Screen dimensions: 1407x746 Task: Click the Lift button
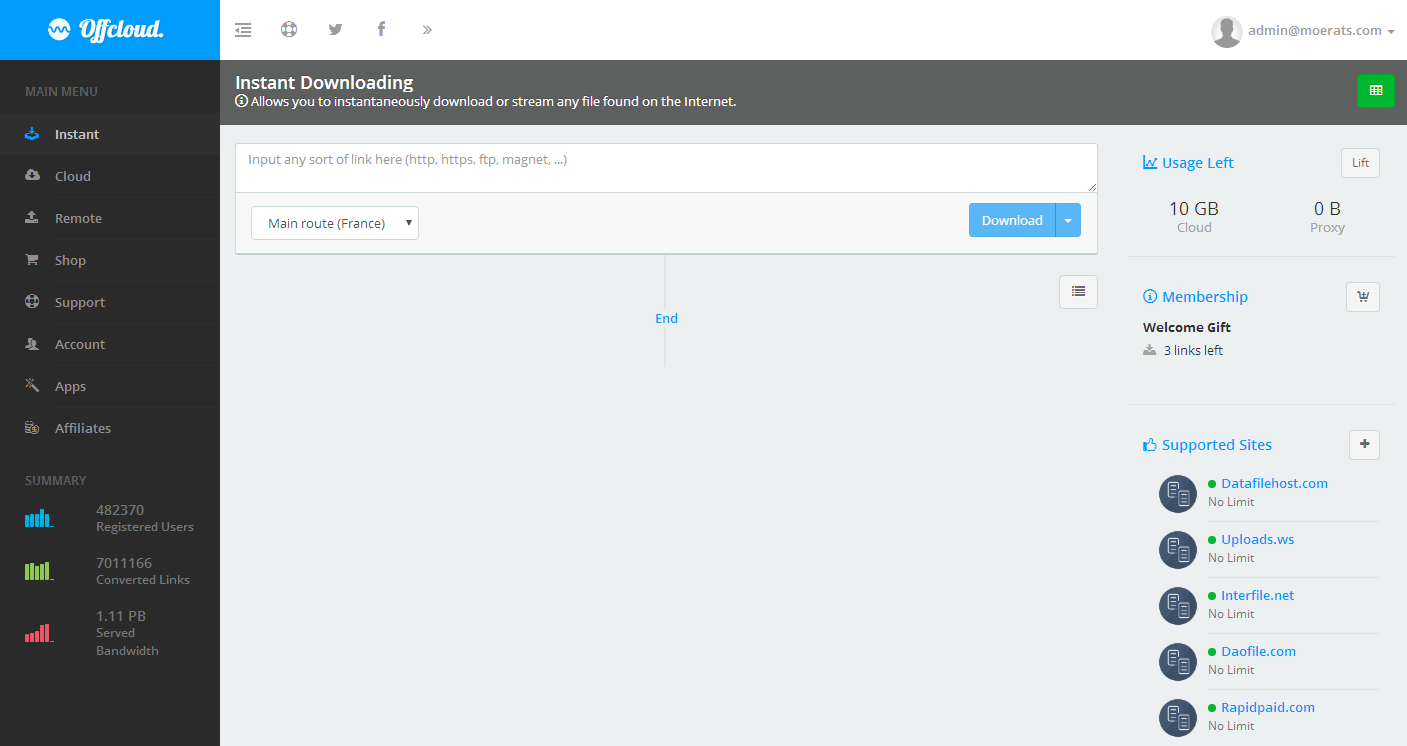pyautogui.click(x=1360, y=163)
